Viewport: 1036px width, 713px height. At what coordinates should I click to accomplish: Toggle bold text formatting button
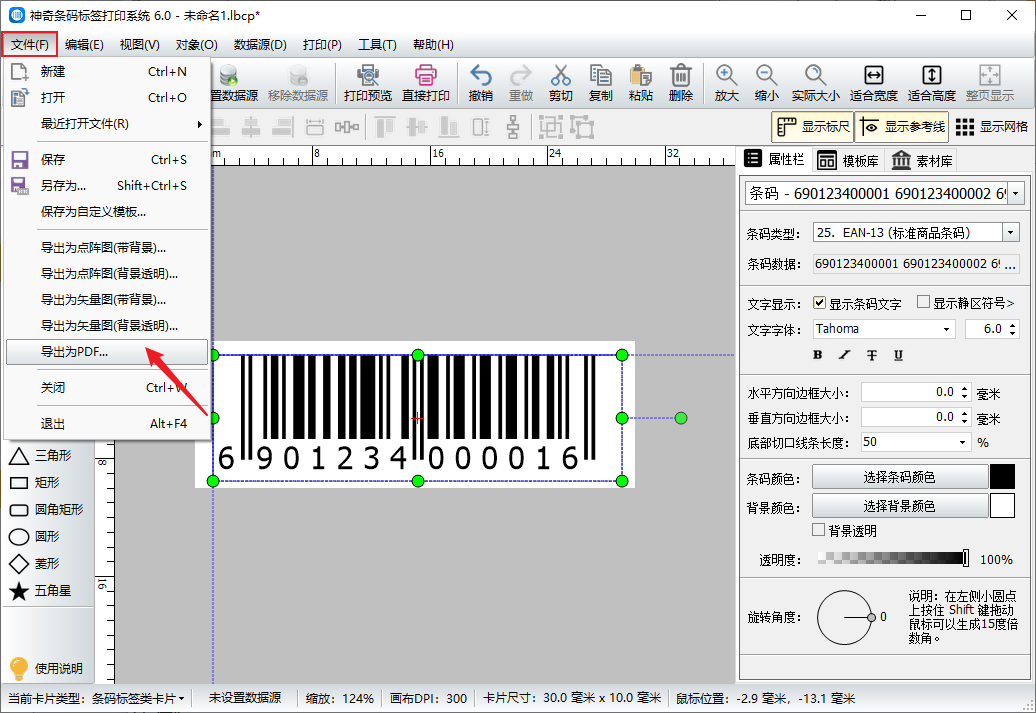[817, 355]
